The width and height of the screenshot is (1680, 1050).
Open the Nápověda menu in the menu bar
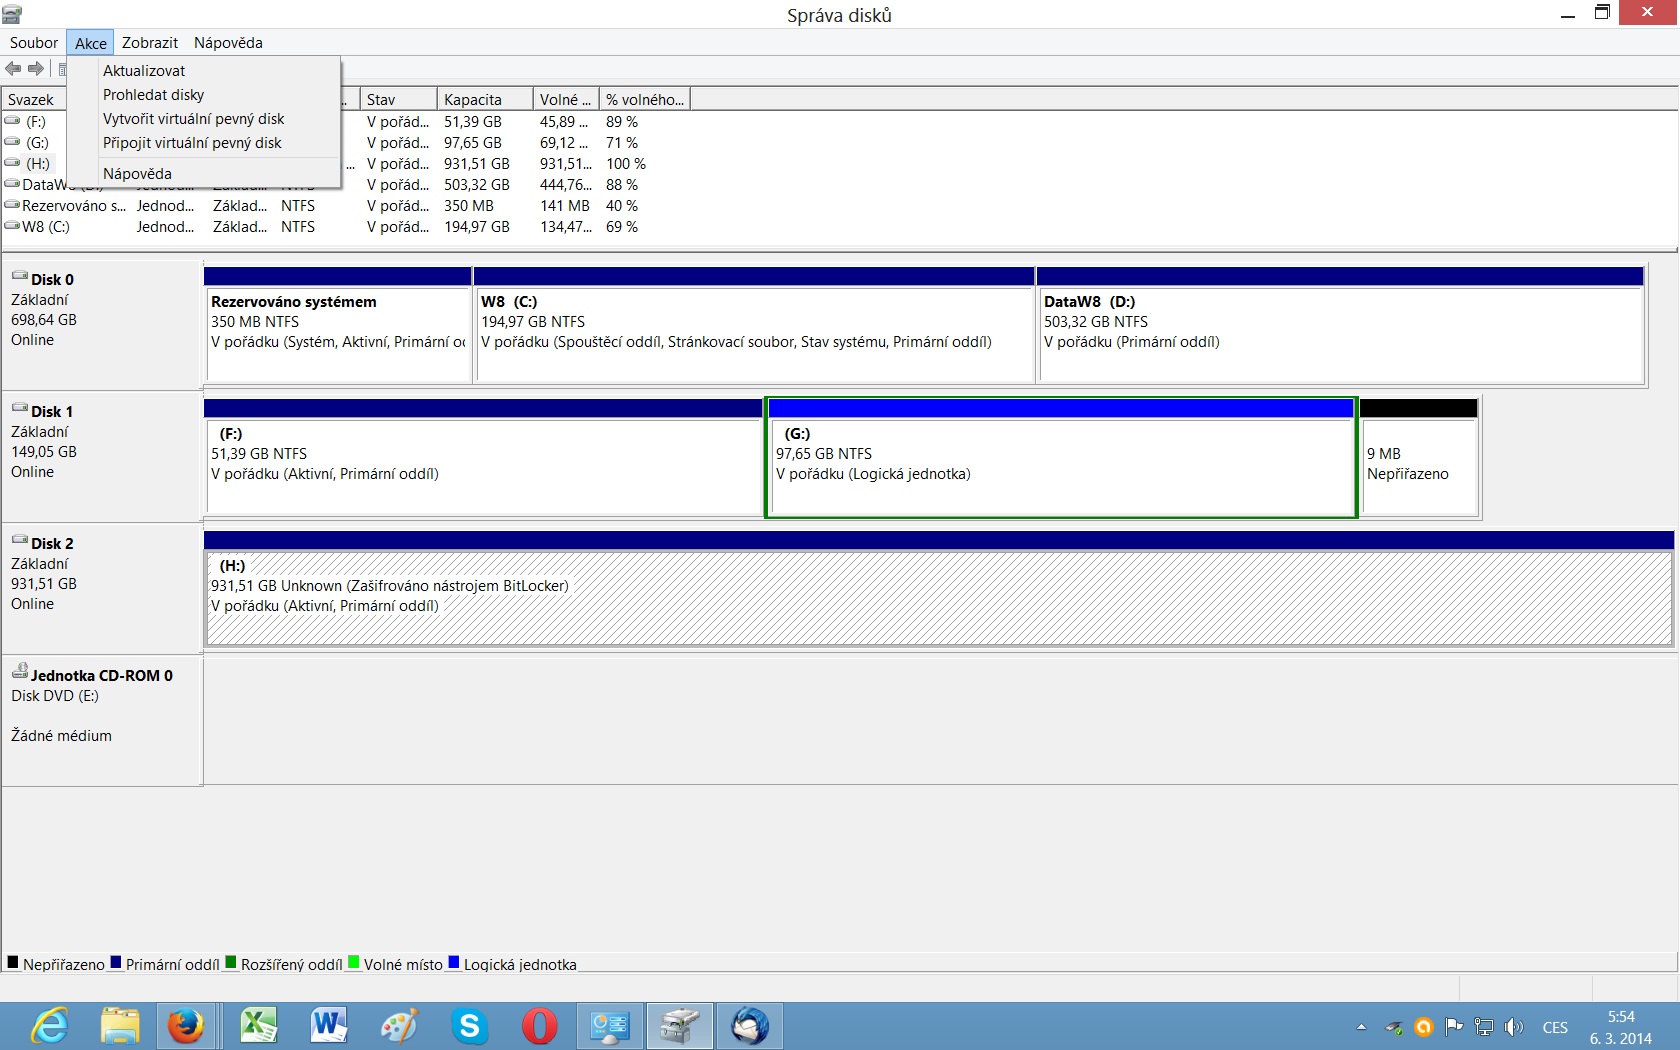pyautogui.click(x=228, y=43)
